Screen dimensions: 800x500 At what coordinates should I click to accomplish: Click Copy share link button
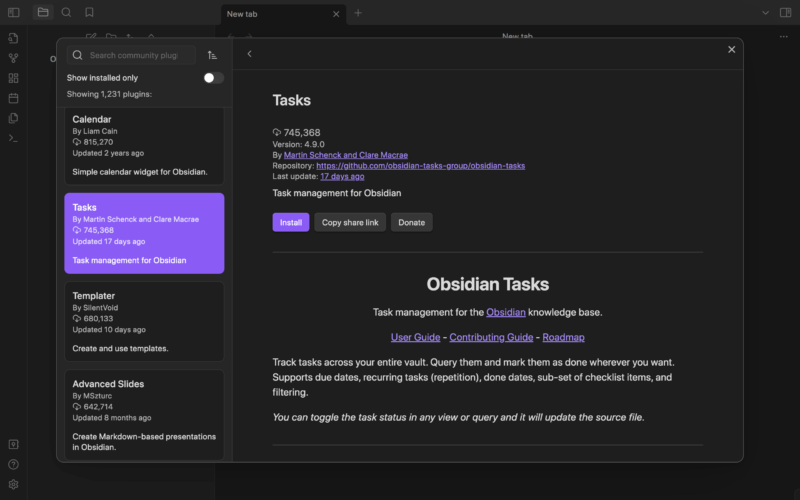350,222
